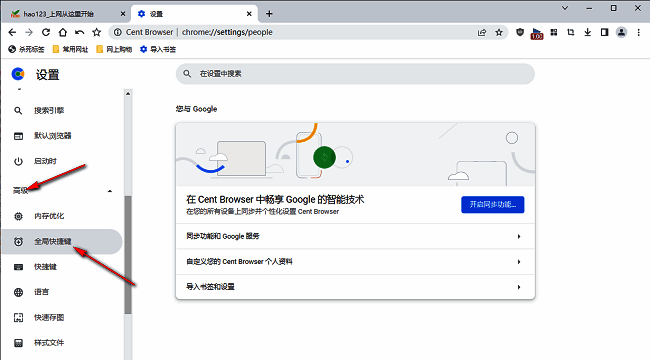Click the default browser sidebar icon
650x360 pixels.
[18, 136]
